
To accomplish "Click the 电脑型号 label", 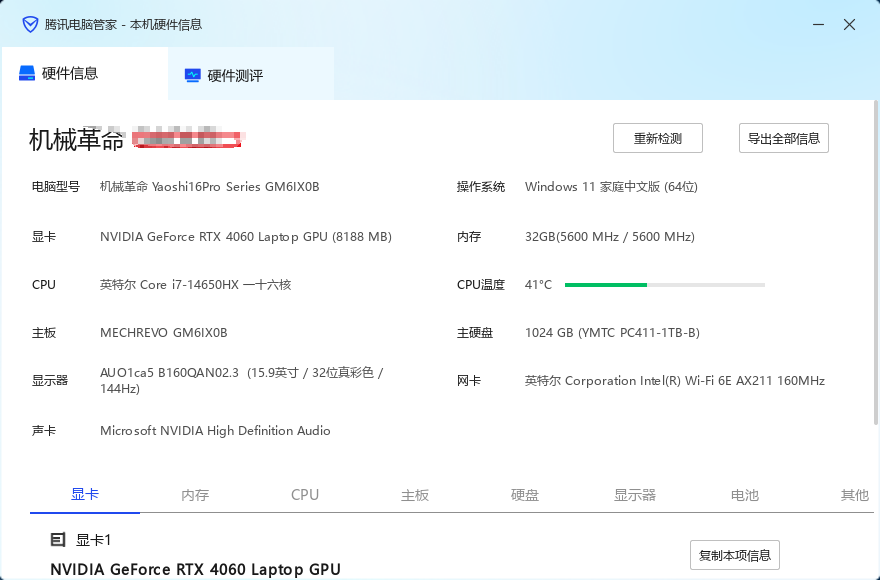I will pyautogui.click(x=56, y=187).
